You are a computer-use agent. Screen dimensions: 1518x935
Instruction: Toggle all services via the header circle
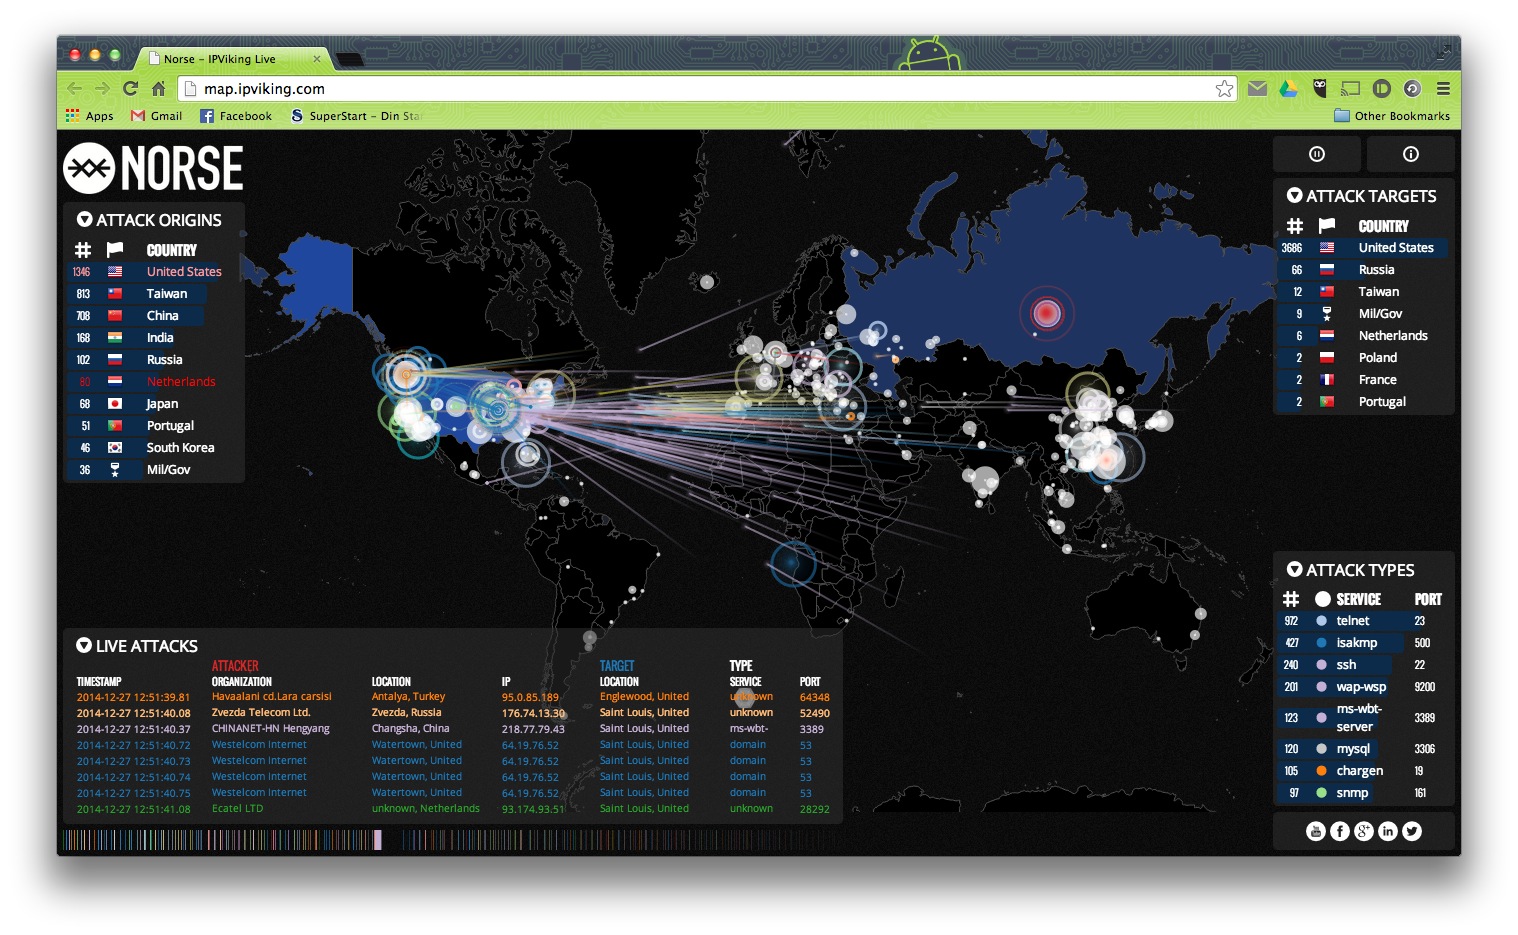1322,599
